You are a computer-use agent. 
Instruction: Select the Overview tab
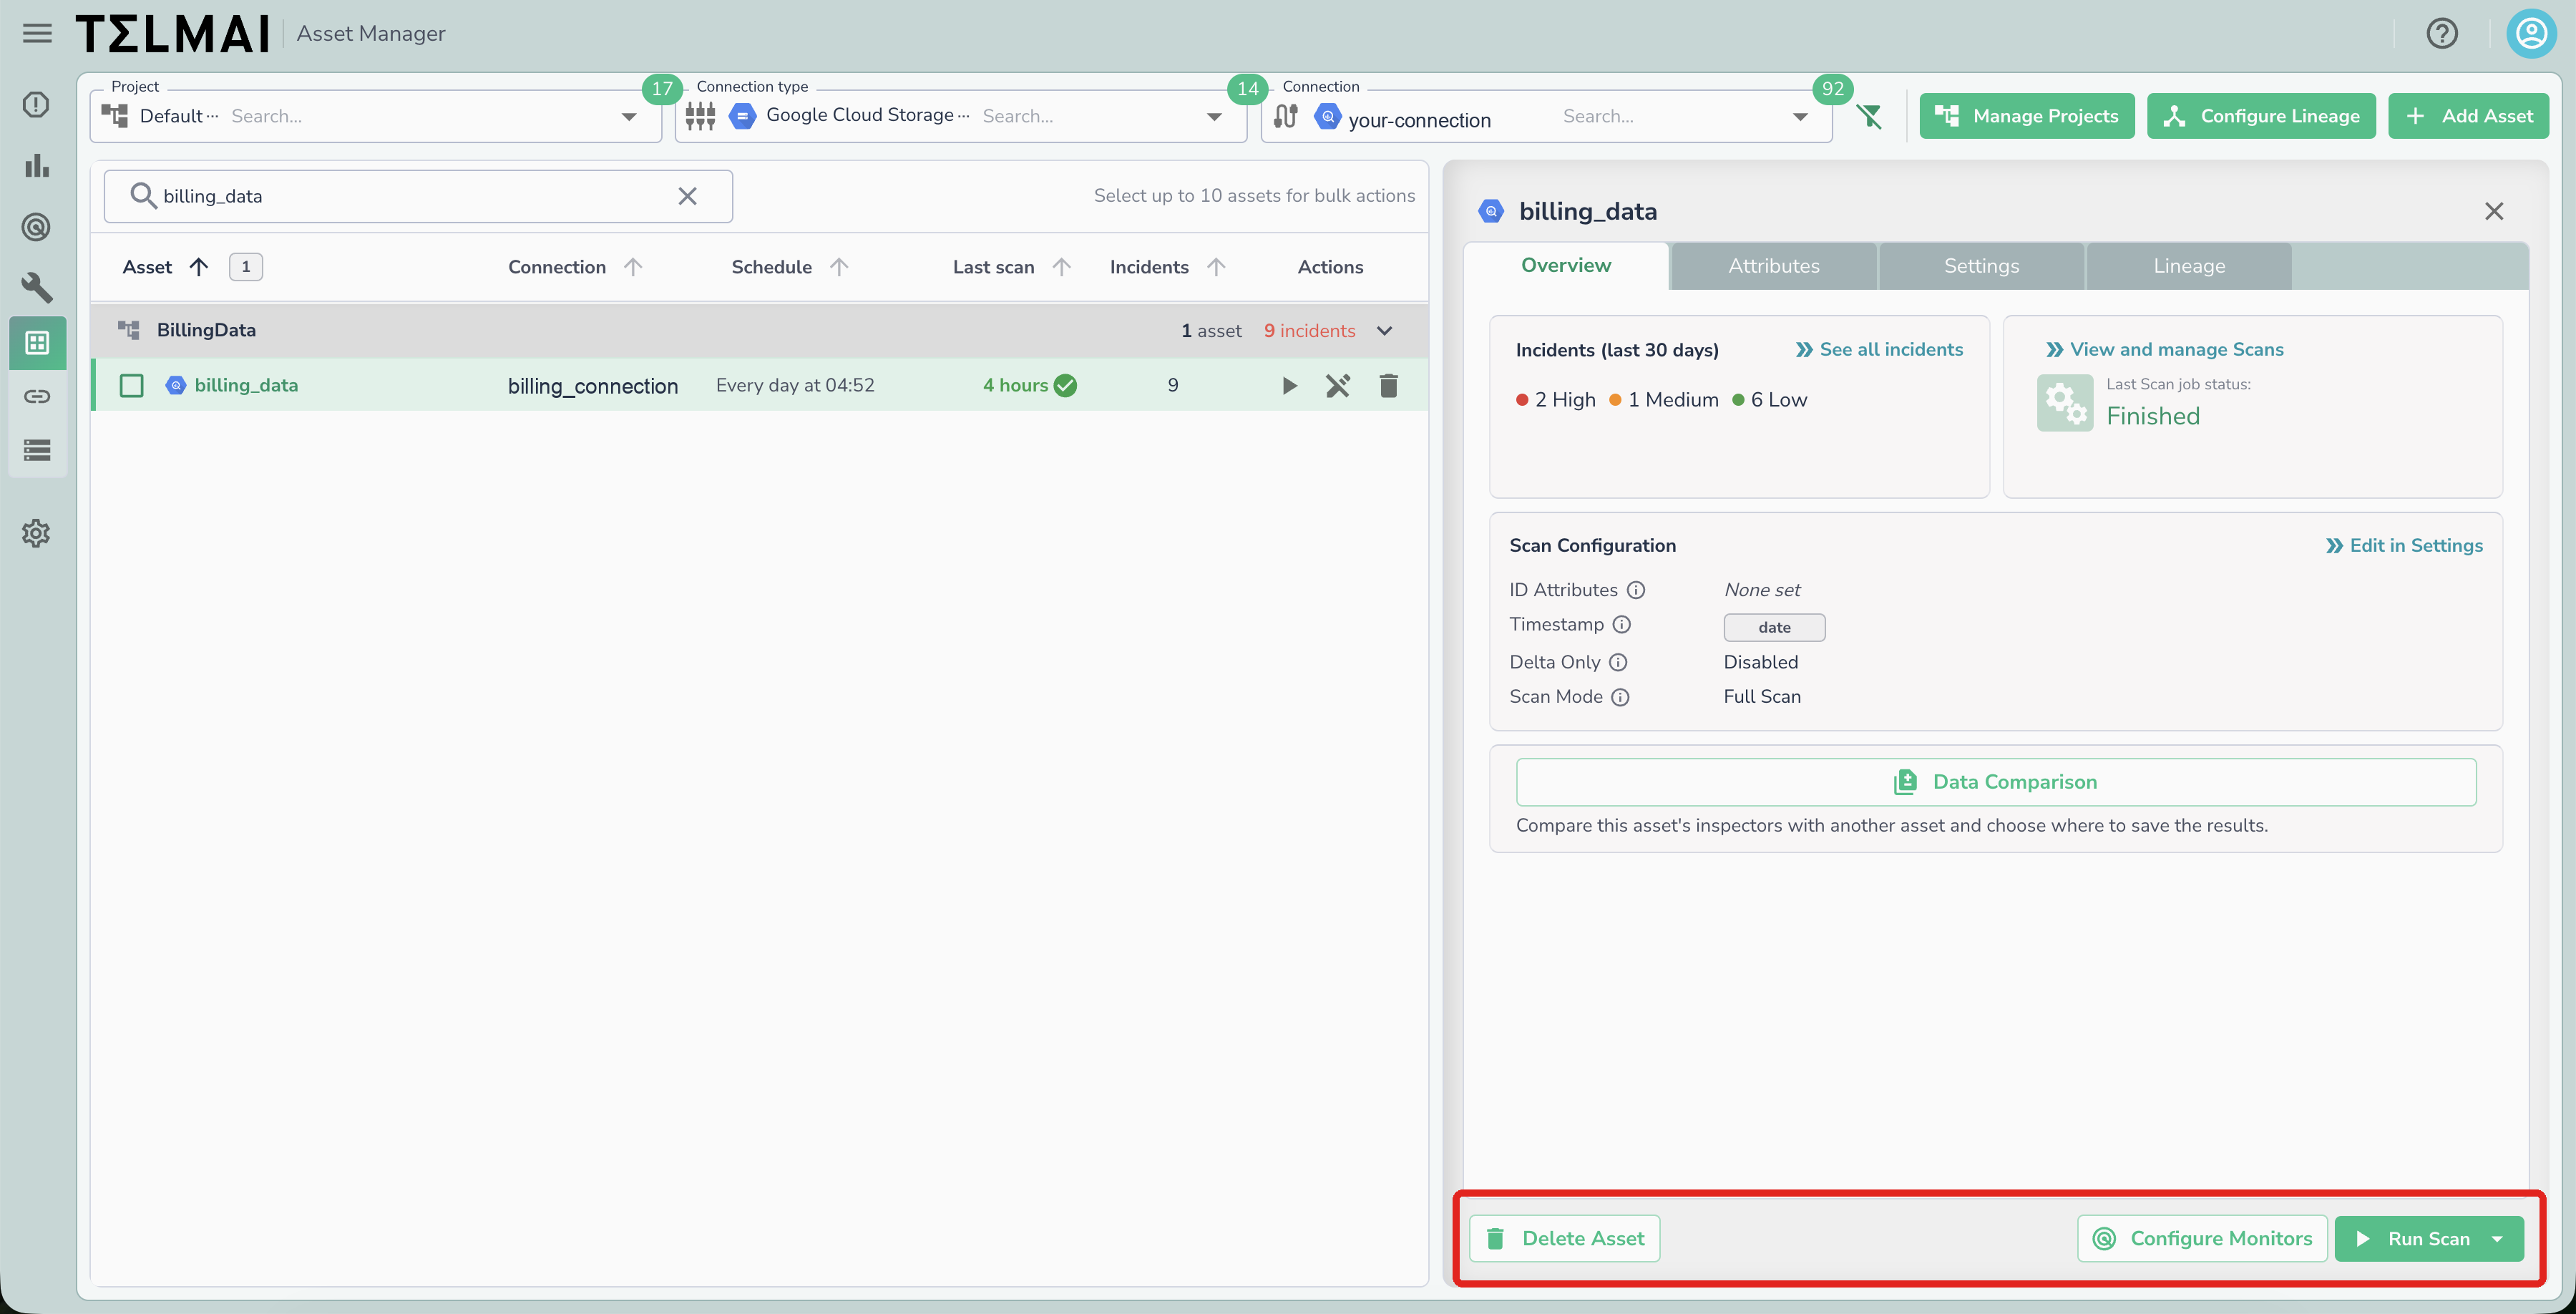click(1566, 266)
